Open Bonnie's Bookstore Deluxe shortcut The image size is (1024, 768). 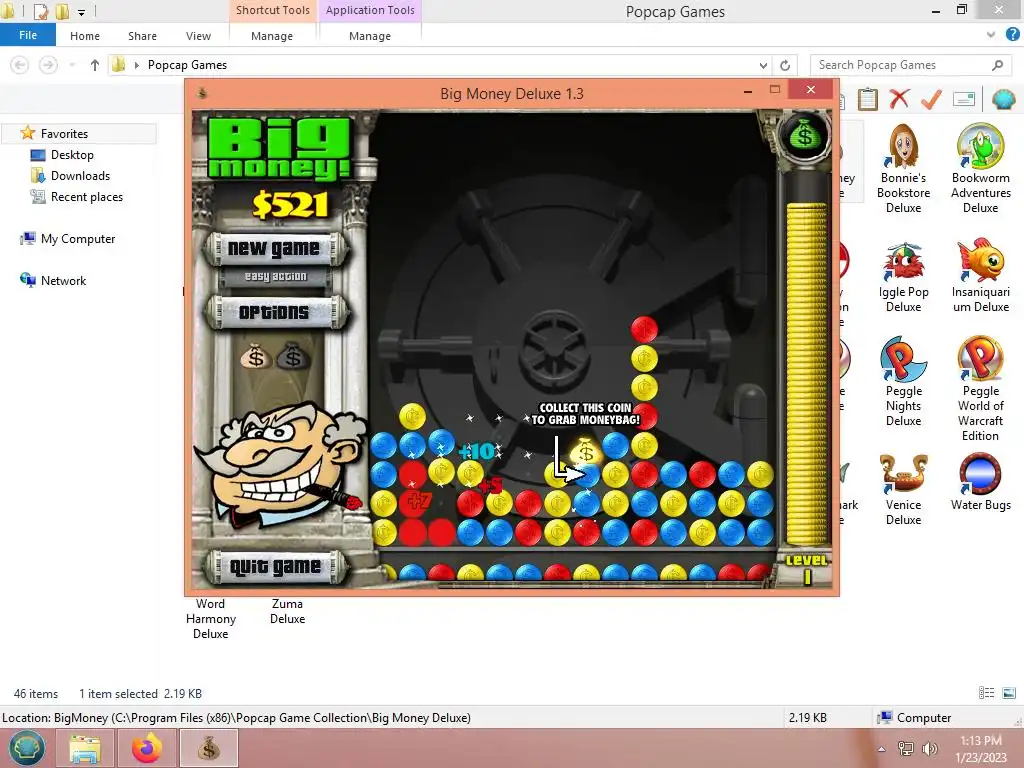tap(903, 169)
